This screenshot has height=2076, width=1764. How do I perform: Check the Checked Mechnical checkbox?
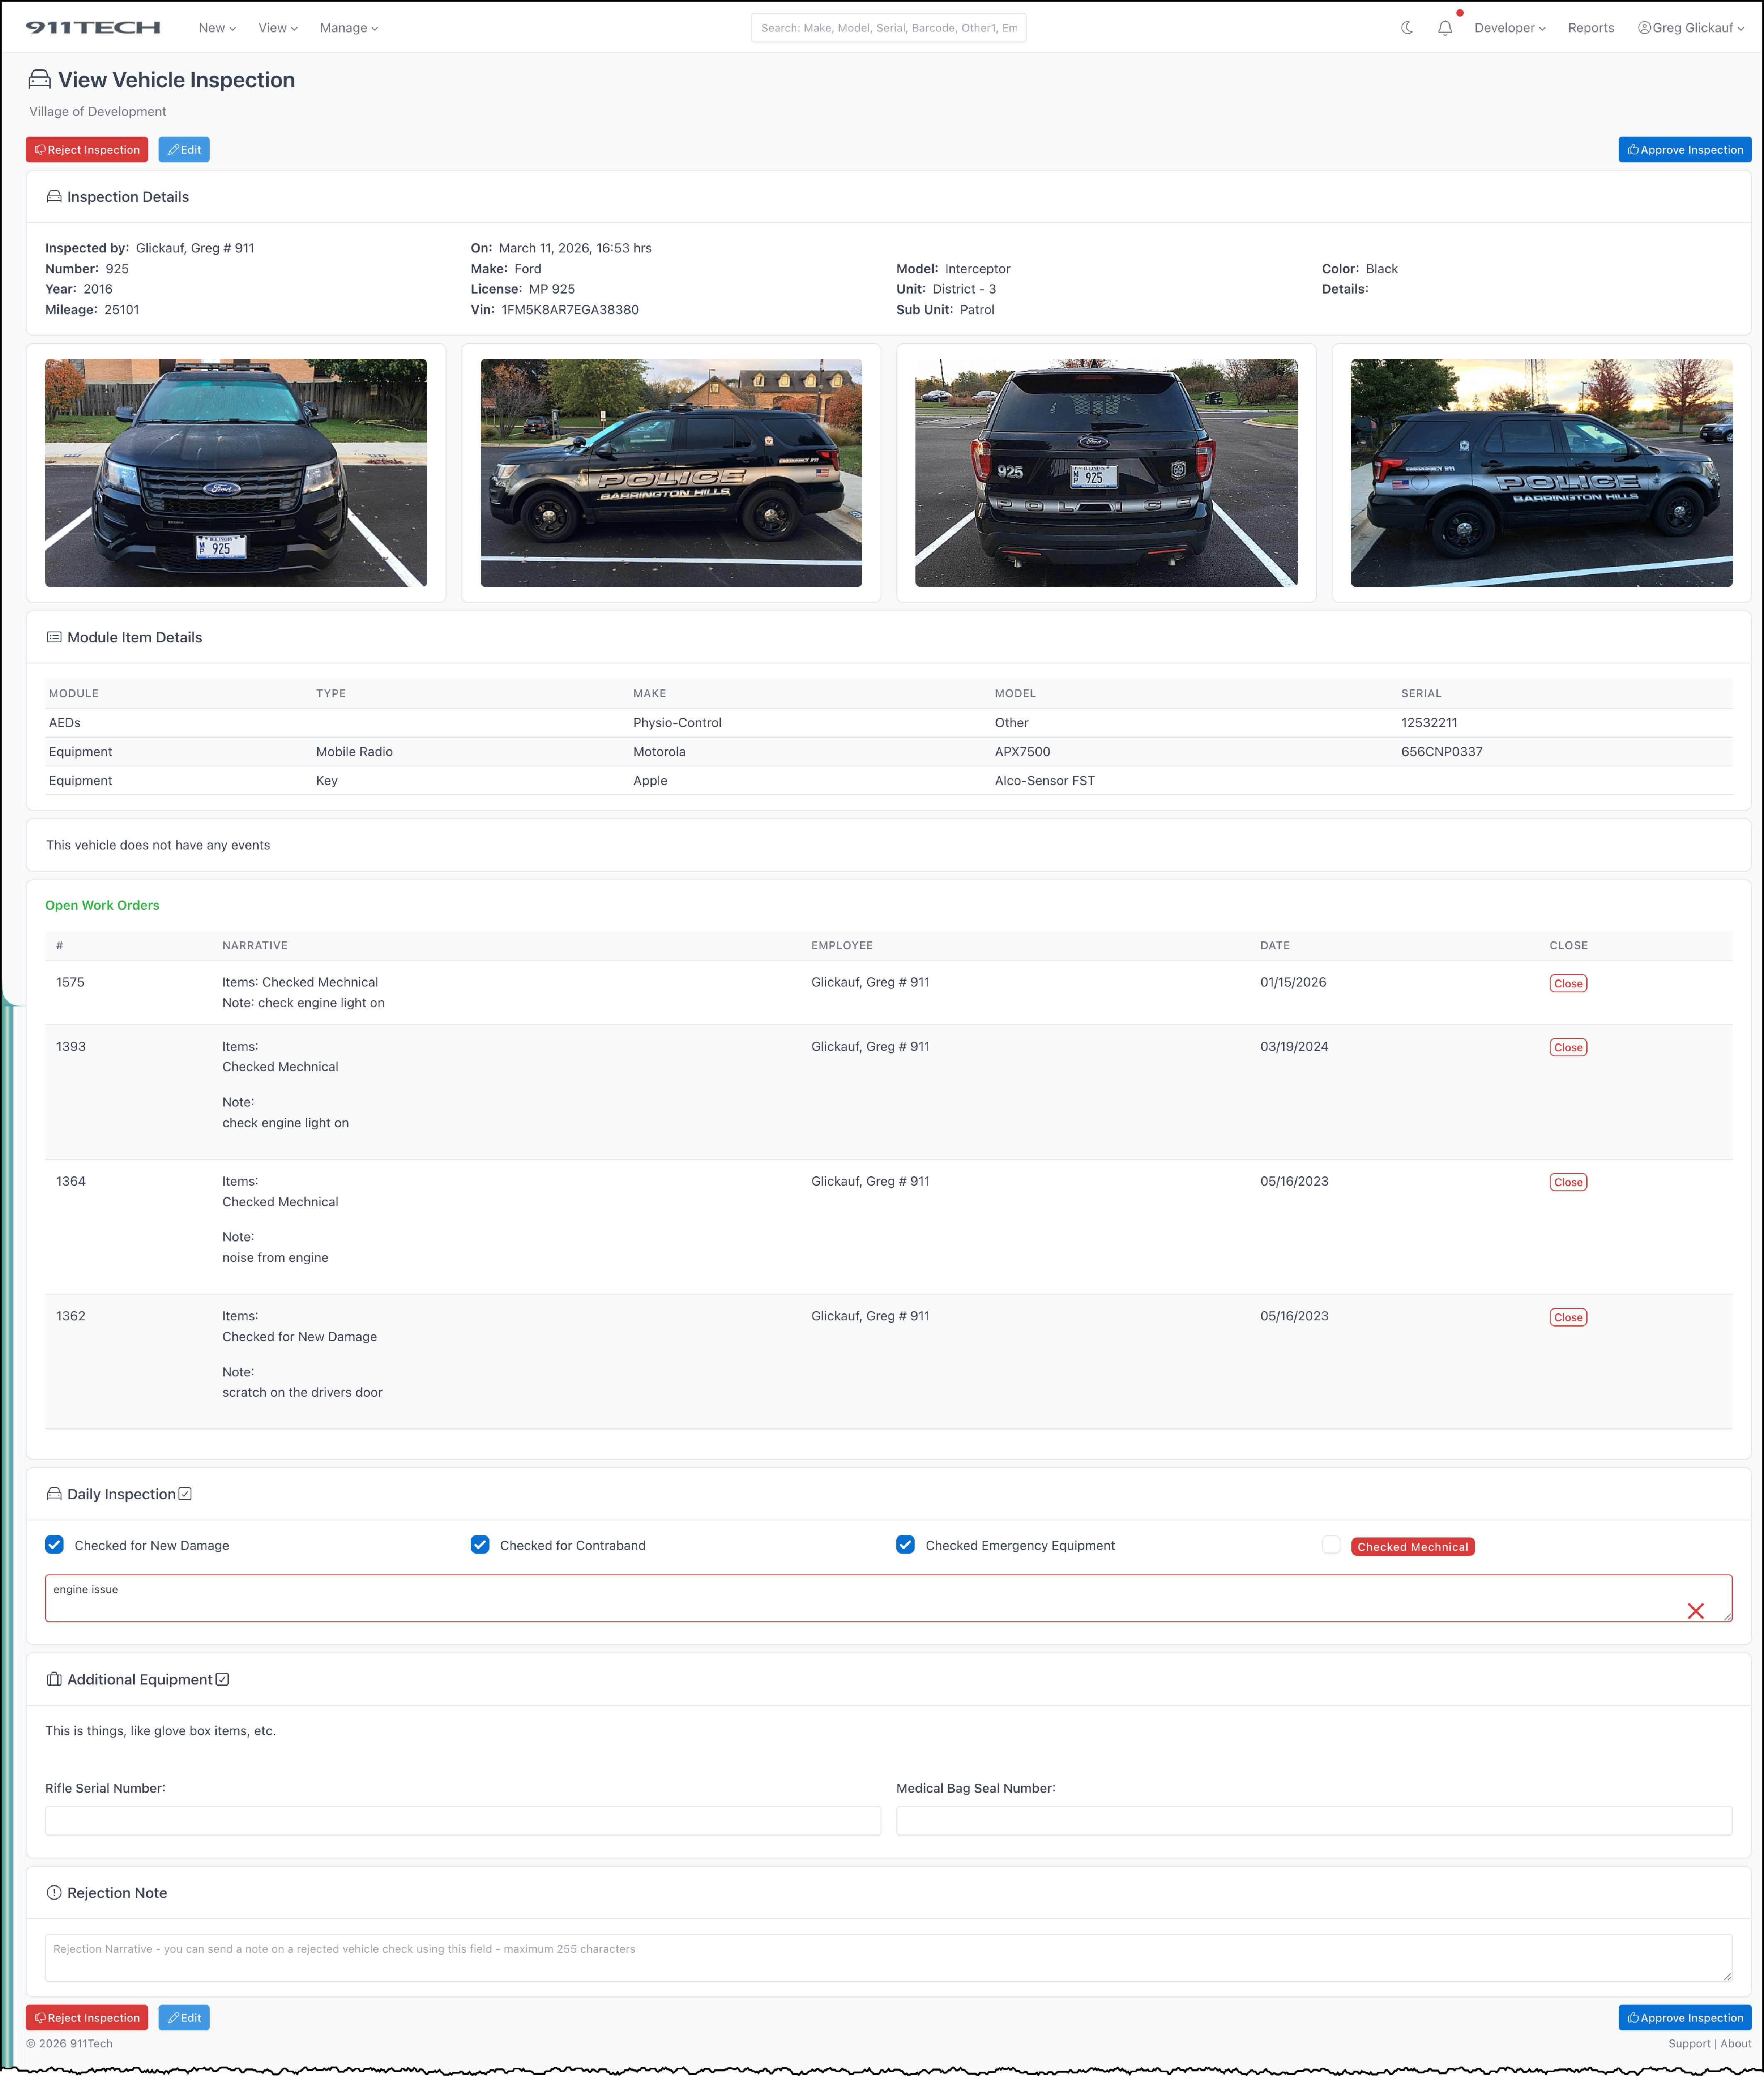1331,1545
